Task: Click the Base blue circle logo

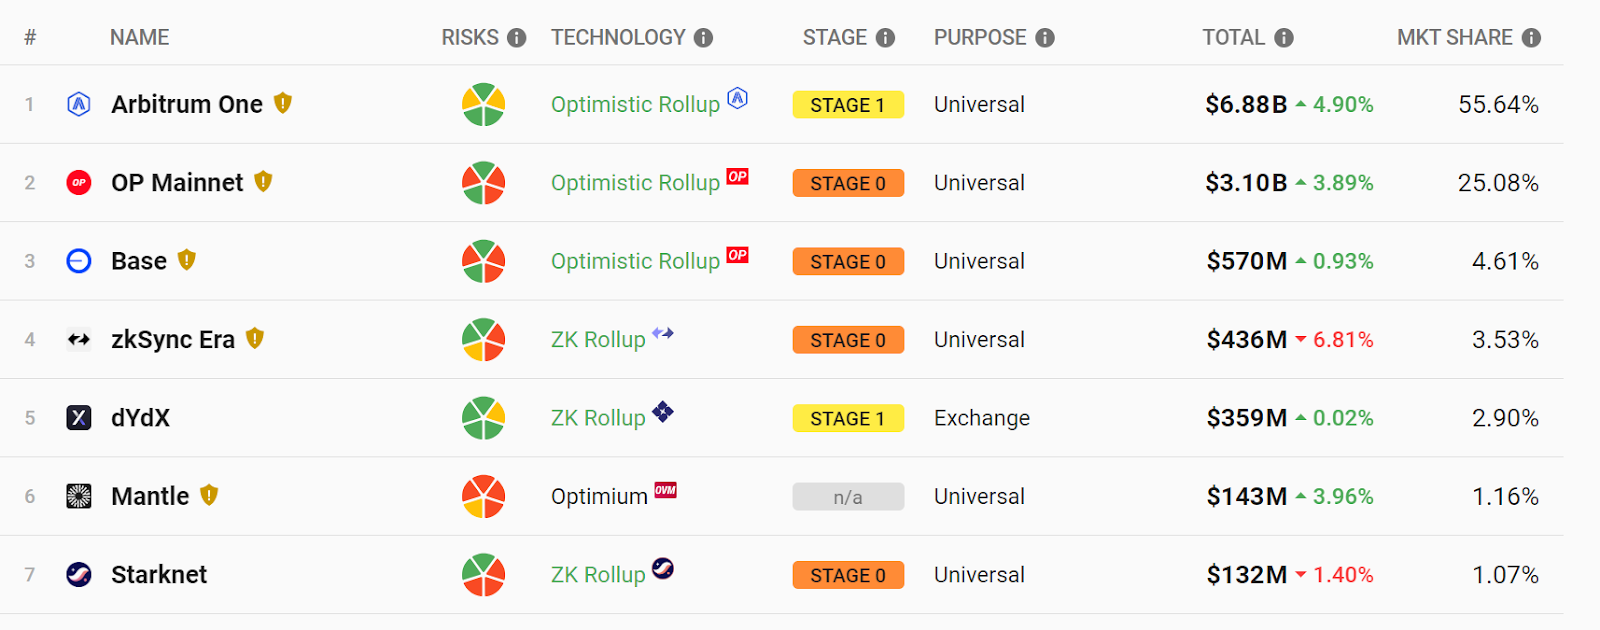Action: (x=79, y=261)
